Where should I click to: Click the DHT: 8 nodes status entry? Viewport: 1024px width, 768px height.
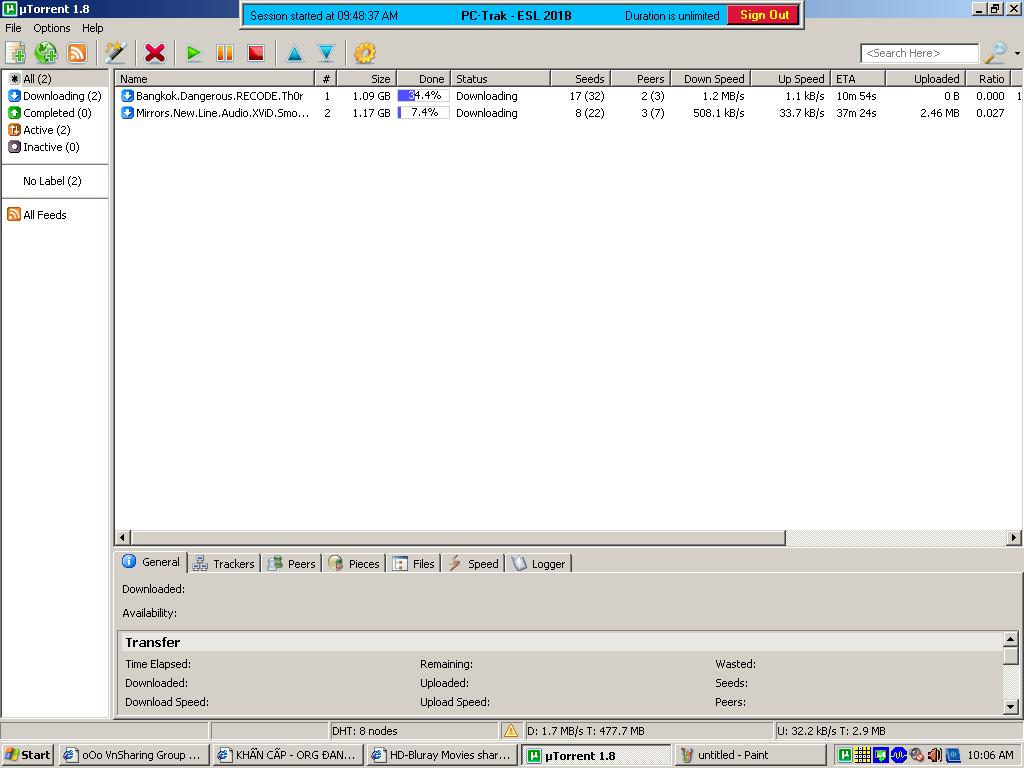coord(414,731)
